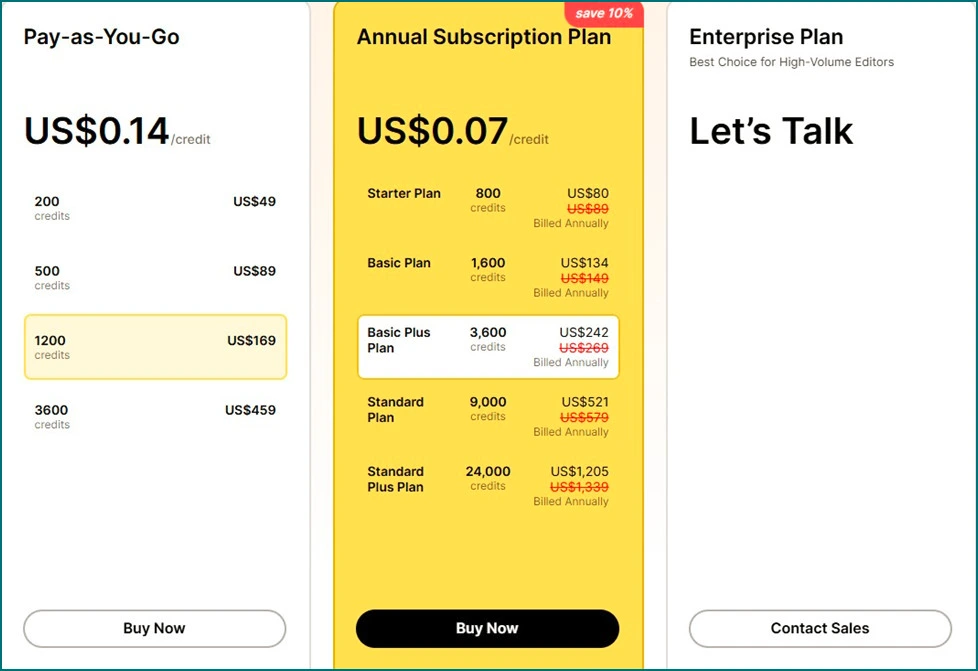Screen dimensions: 978x671
Task: Click Buy Now under Pay-as-You-Go
Action: coord(155,629)
